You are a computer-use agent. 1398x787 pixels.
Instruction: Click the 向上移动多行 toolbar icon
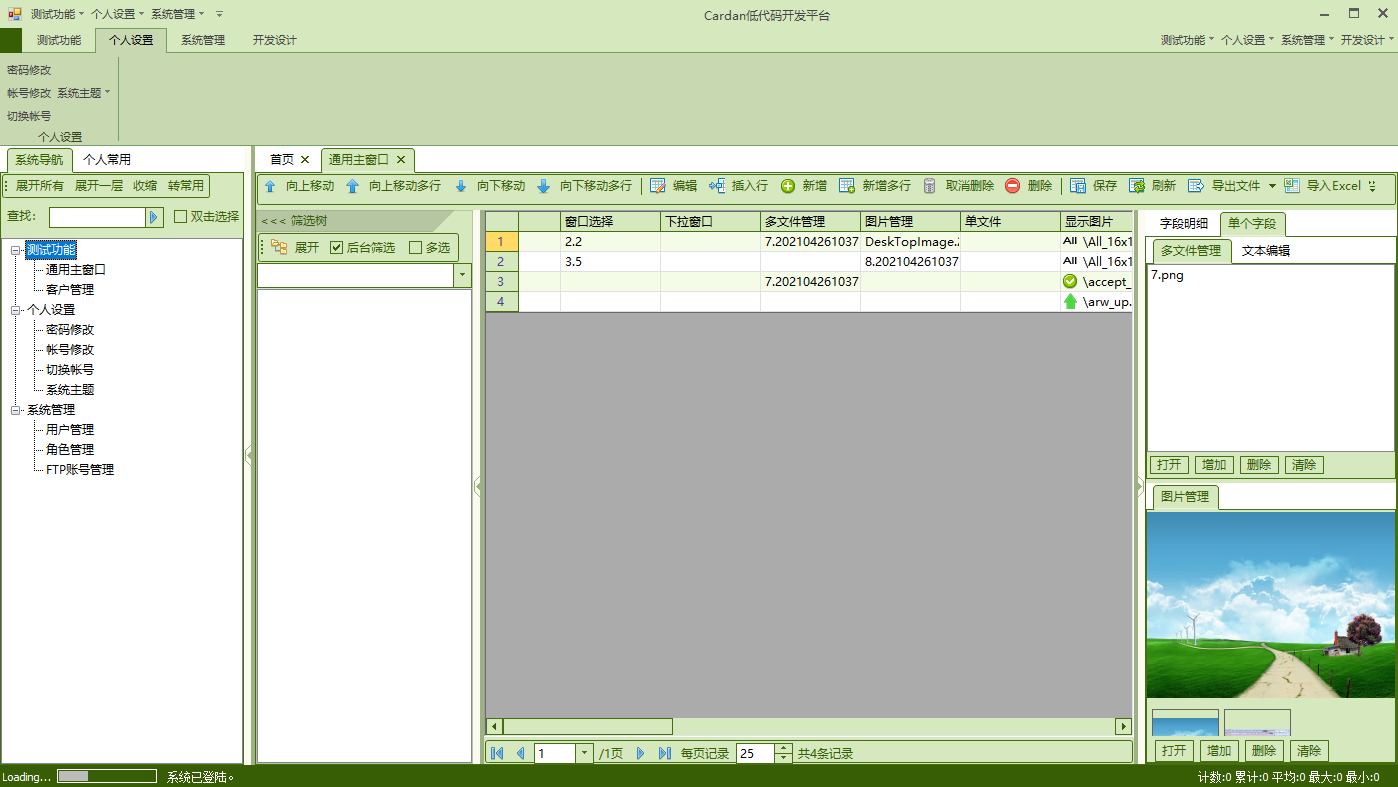pyautogui.click(x=352, y=186)
